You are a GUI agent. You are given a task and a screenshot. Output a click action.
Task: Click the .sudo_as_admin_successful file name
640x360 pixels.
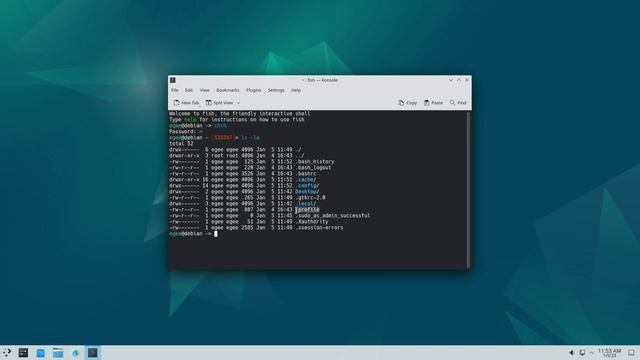[333, 216]
